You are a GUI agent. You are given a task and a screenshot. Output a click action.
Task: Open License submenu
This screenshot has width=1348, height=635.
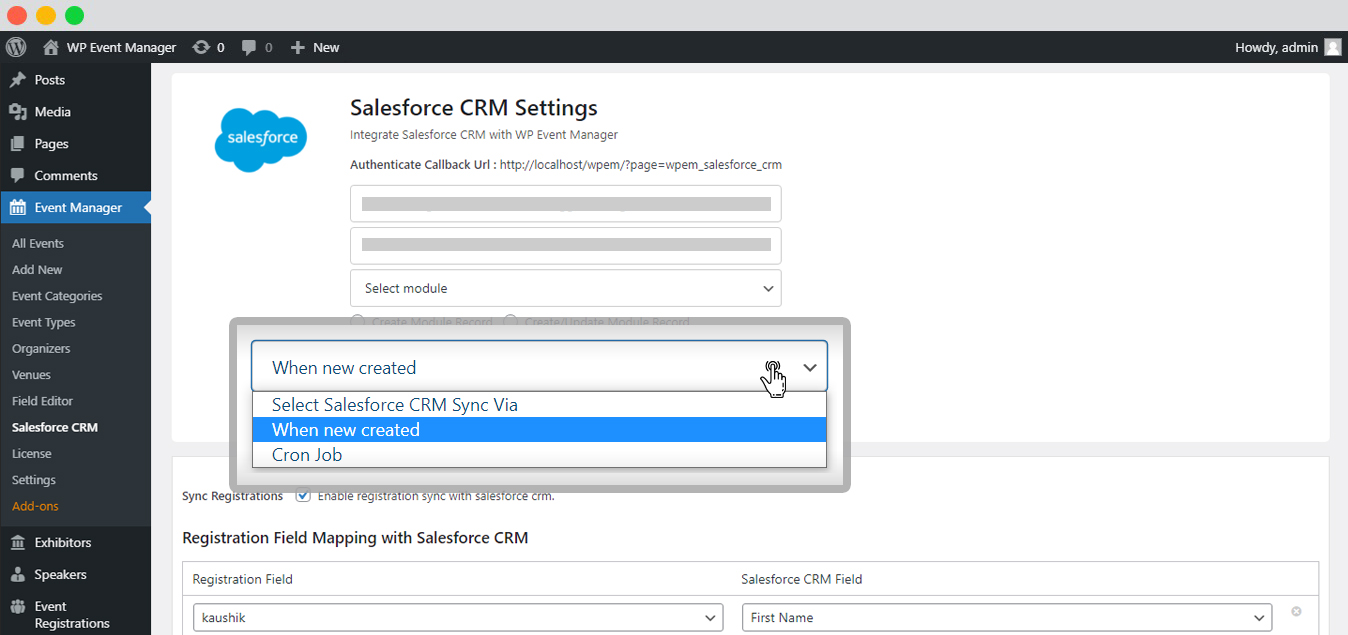(32, 453)
